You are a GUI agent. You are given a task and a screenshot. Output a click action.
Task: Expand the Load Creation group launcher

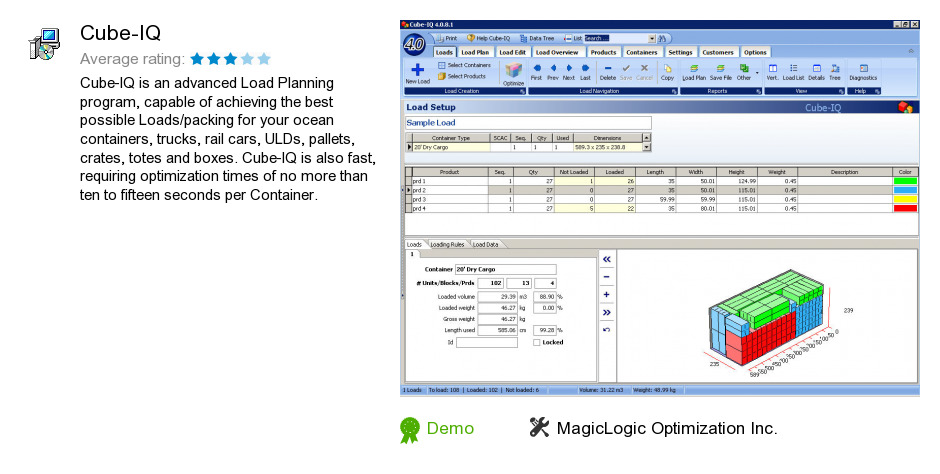(522, 91)
